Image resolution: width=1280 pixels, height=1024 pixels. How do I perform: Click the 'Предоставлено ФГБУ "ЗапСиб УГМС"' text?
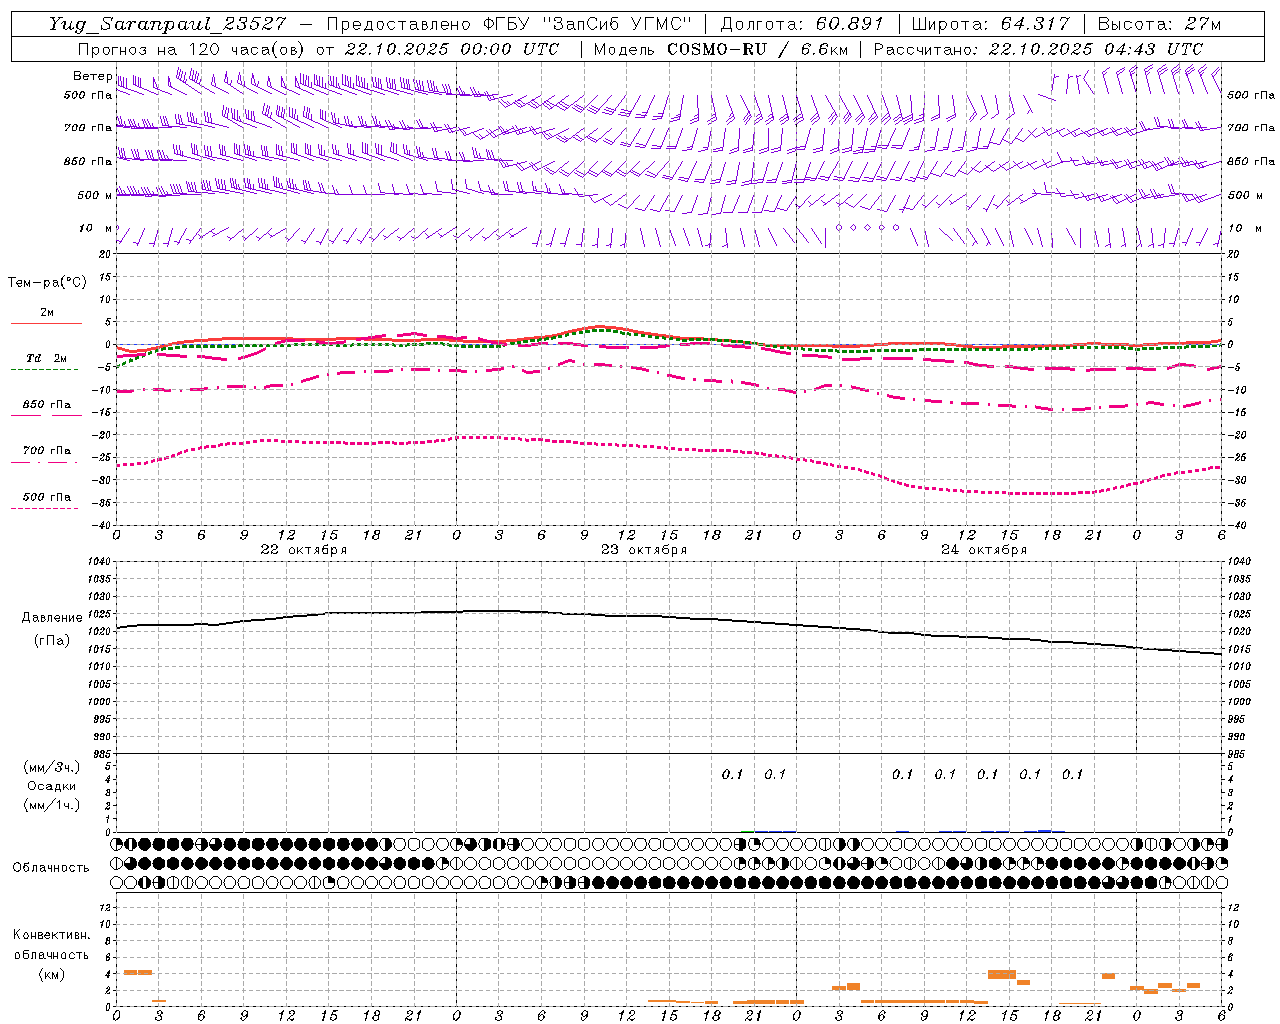510,24
